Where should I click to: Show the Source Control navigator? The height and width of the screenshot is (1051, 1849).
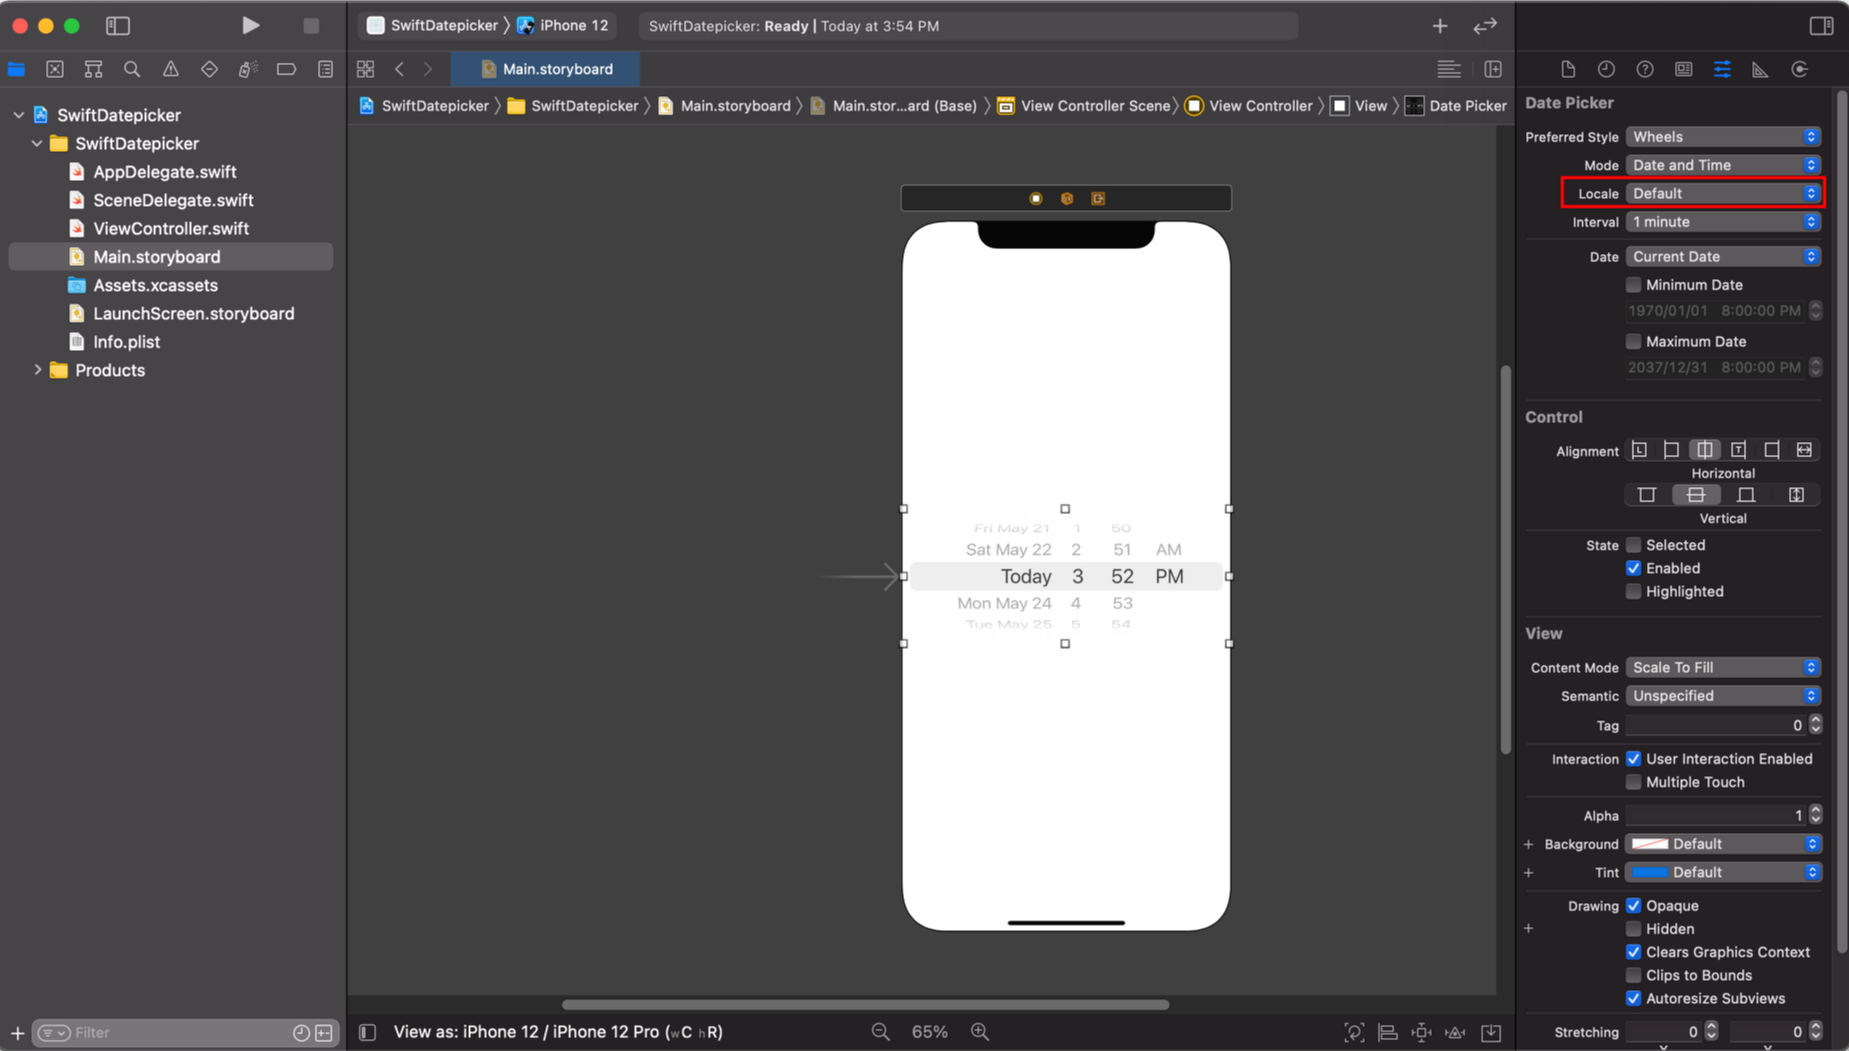(x=55, y=69)
